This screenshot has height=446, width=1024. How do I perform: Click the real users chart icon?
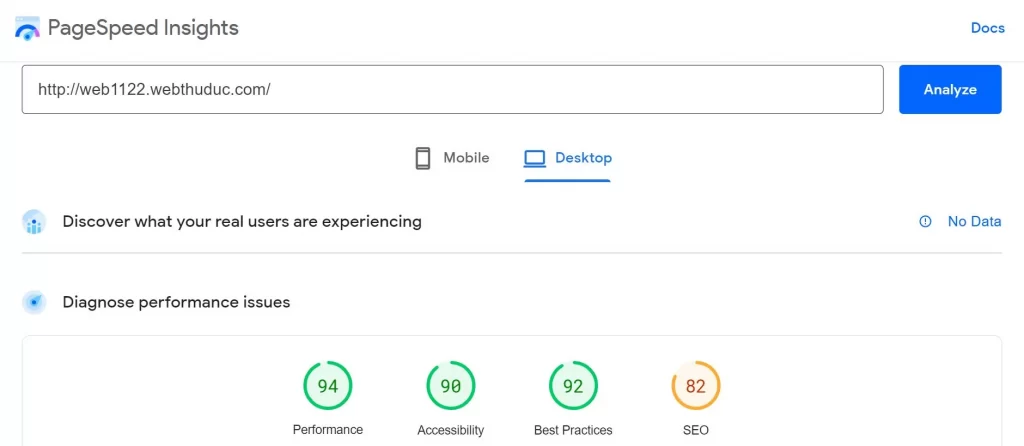34,222
